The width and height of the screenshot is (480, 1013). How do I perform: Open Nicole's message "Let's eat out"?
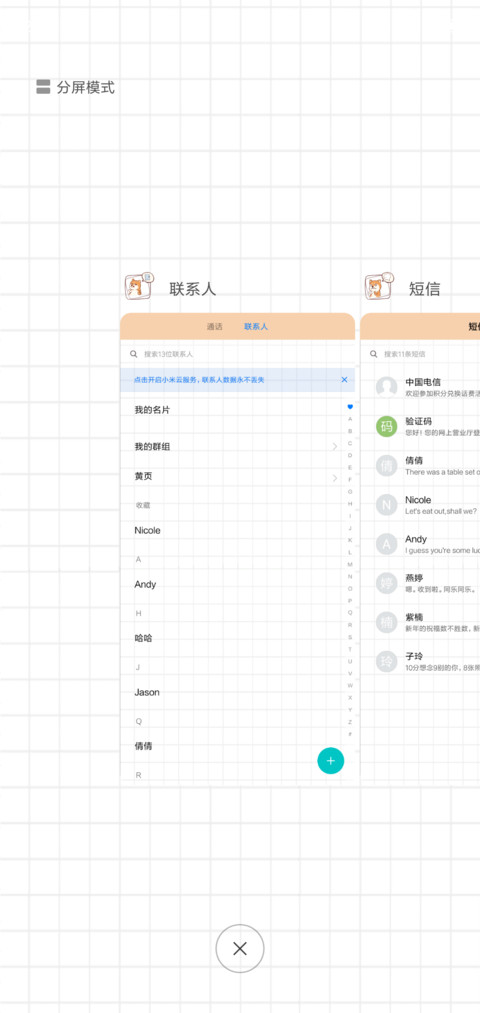tap(421, 505)
